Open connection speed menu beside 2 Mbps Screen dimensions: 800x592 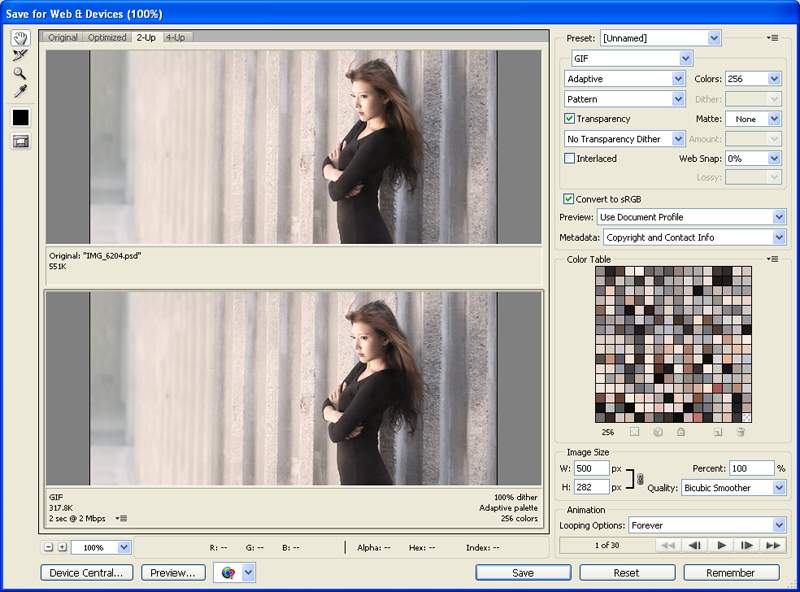coord(121,519)
